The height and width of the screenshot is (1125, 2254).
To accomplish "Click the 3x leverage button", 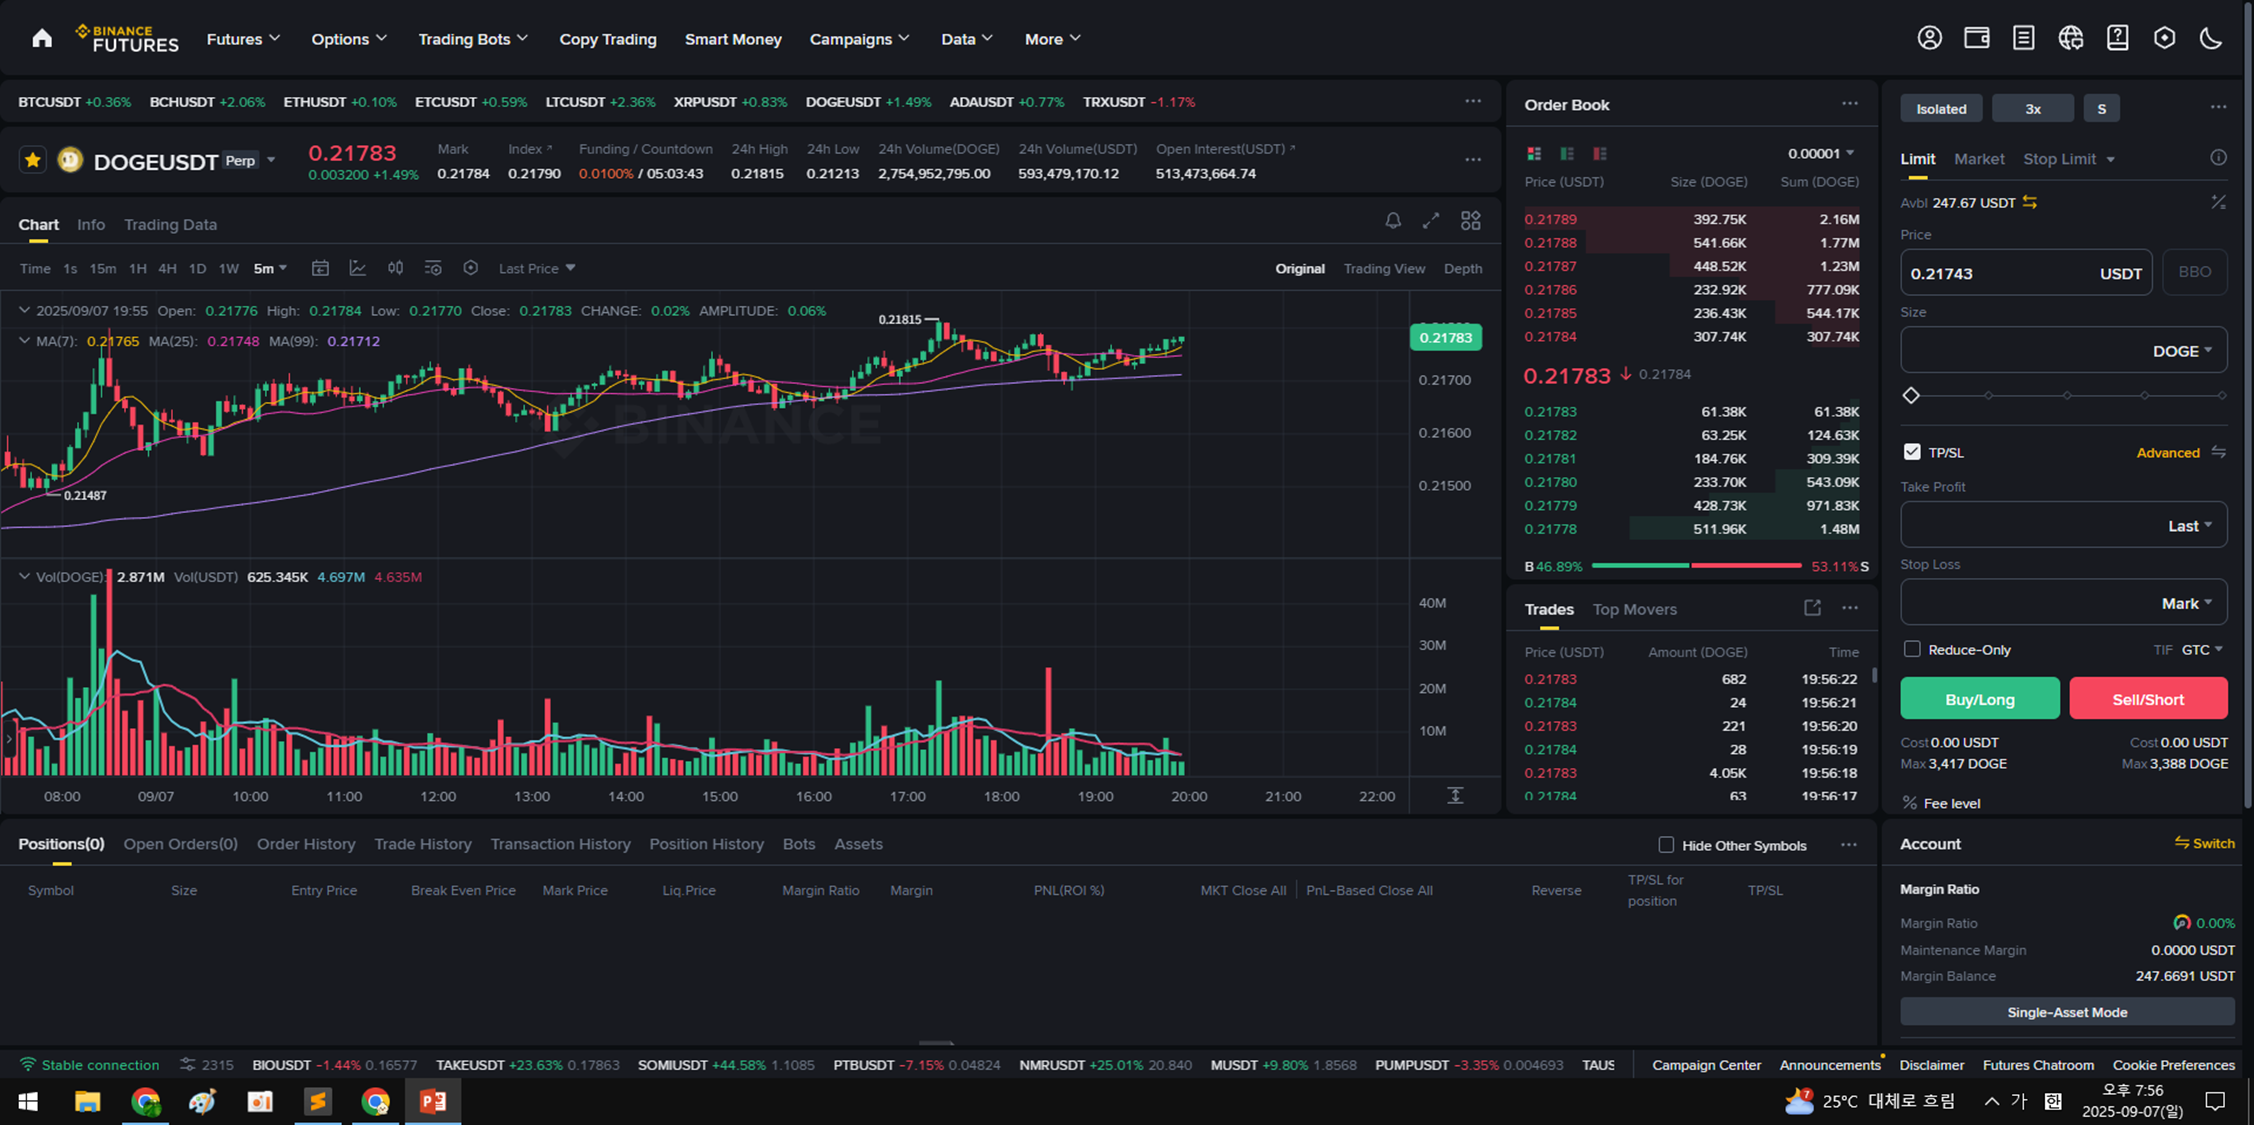I will (x=2032, y=108).
